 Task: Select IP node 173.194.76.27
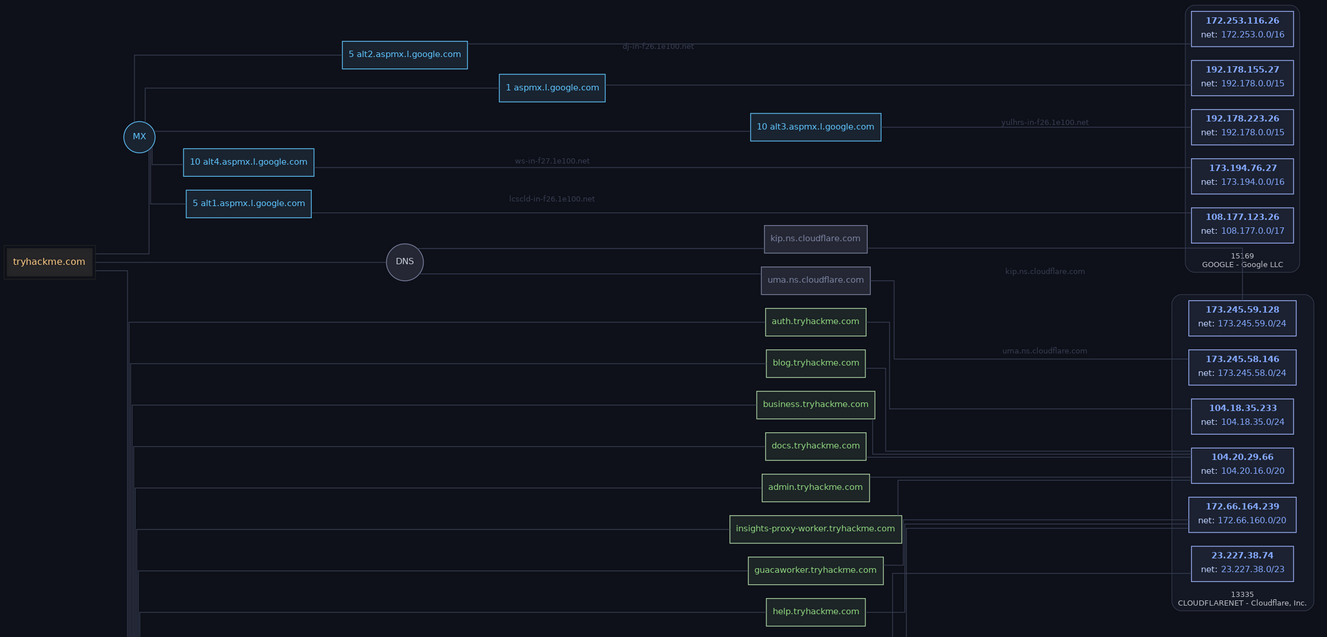coord(1242,175)
